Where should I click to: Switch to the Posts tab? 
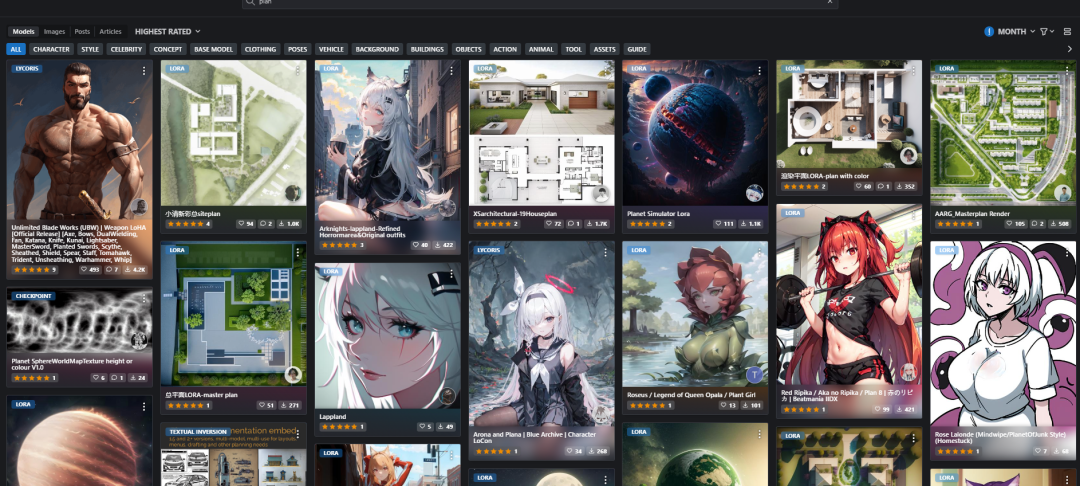pyautogui.click(x=82, y=32)
